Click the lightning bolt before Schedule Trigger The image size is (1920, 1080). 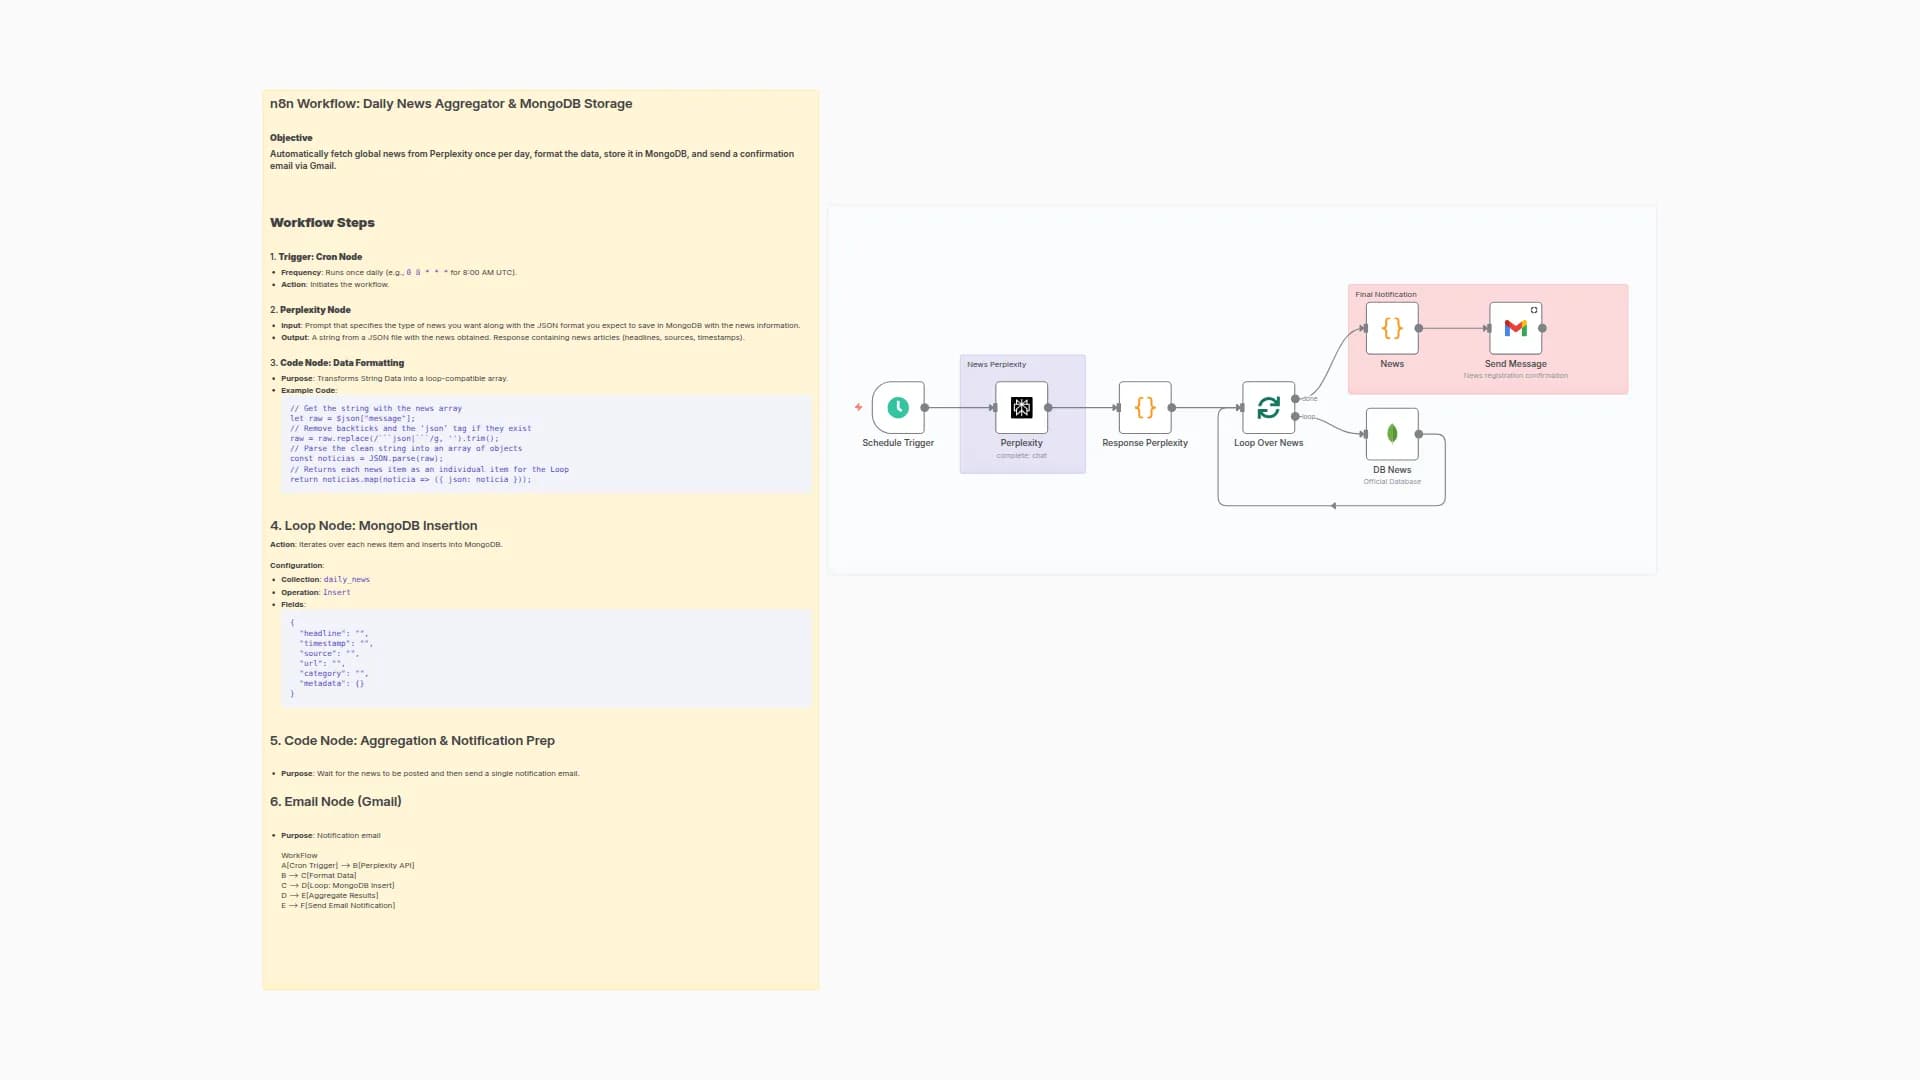click(857, 407)
